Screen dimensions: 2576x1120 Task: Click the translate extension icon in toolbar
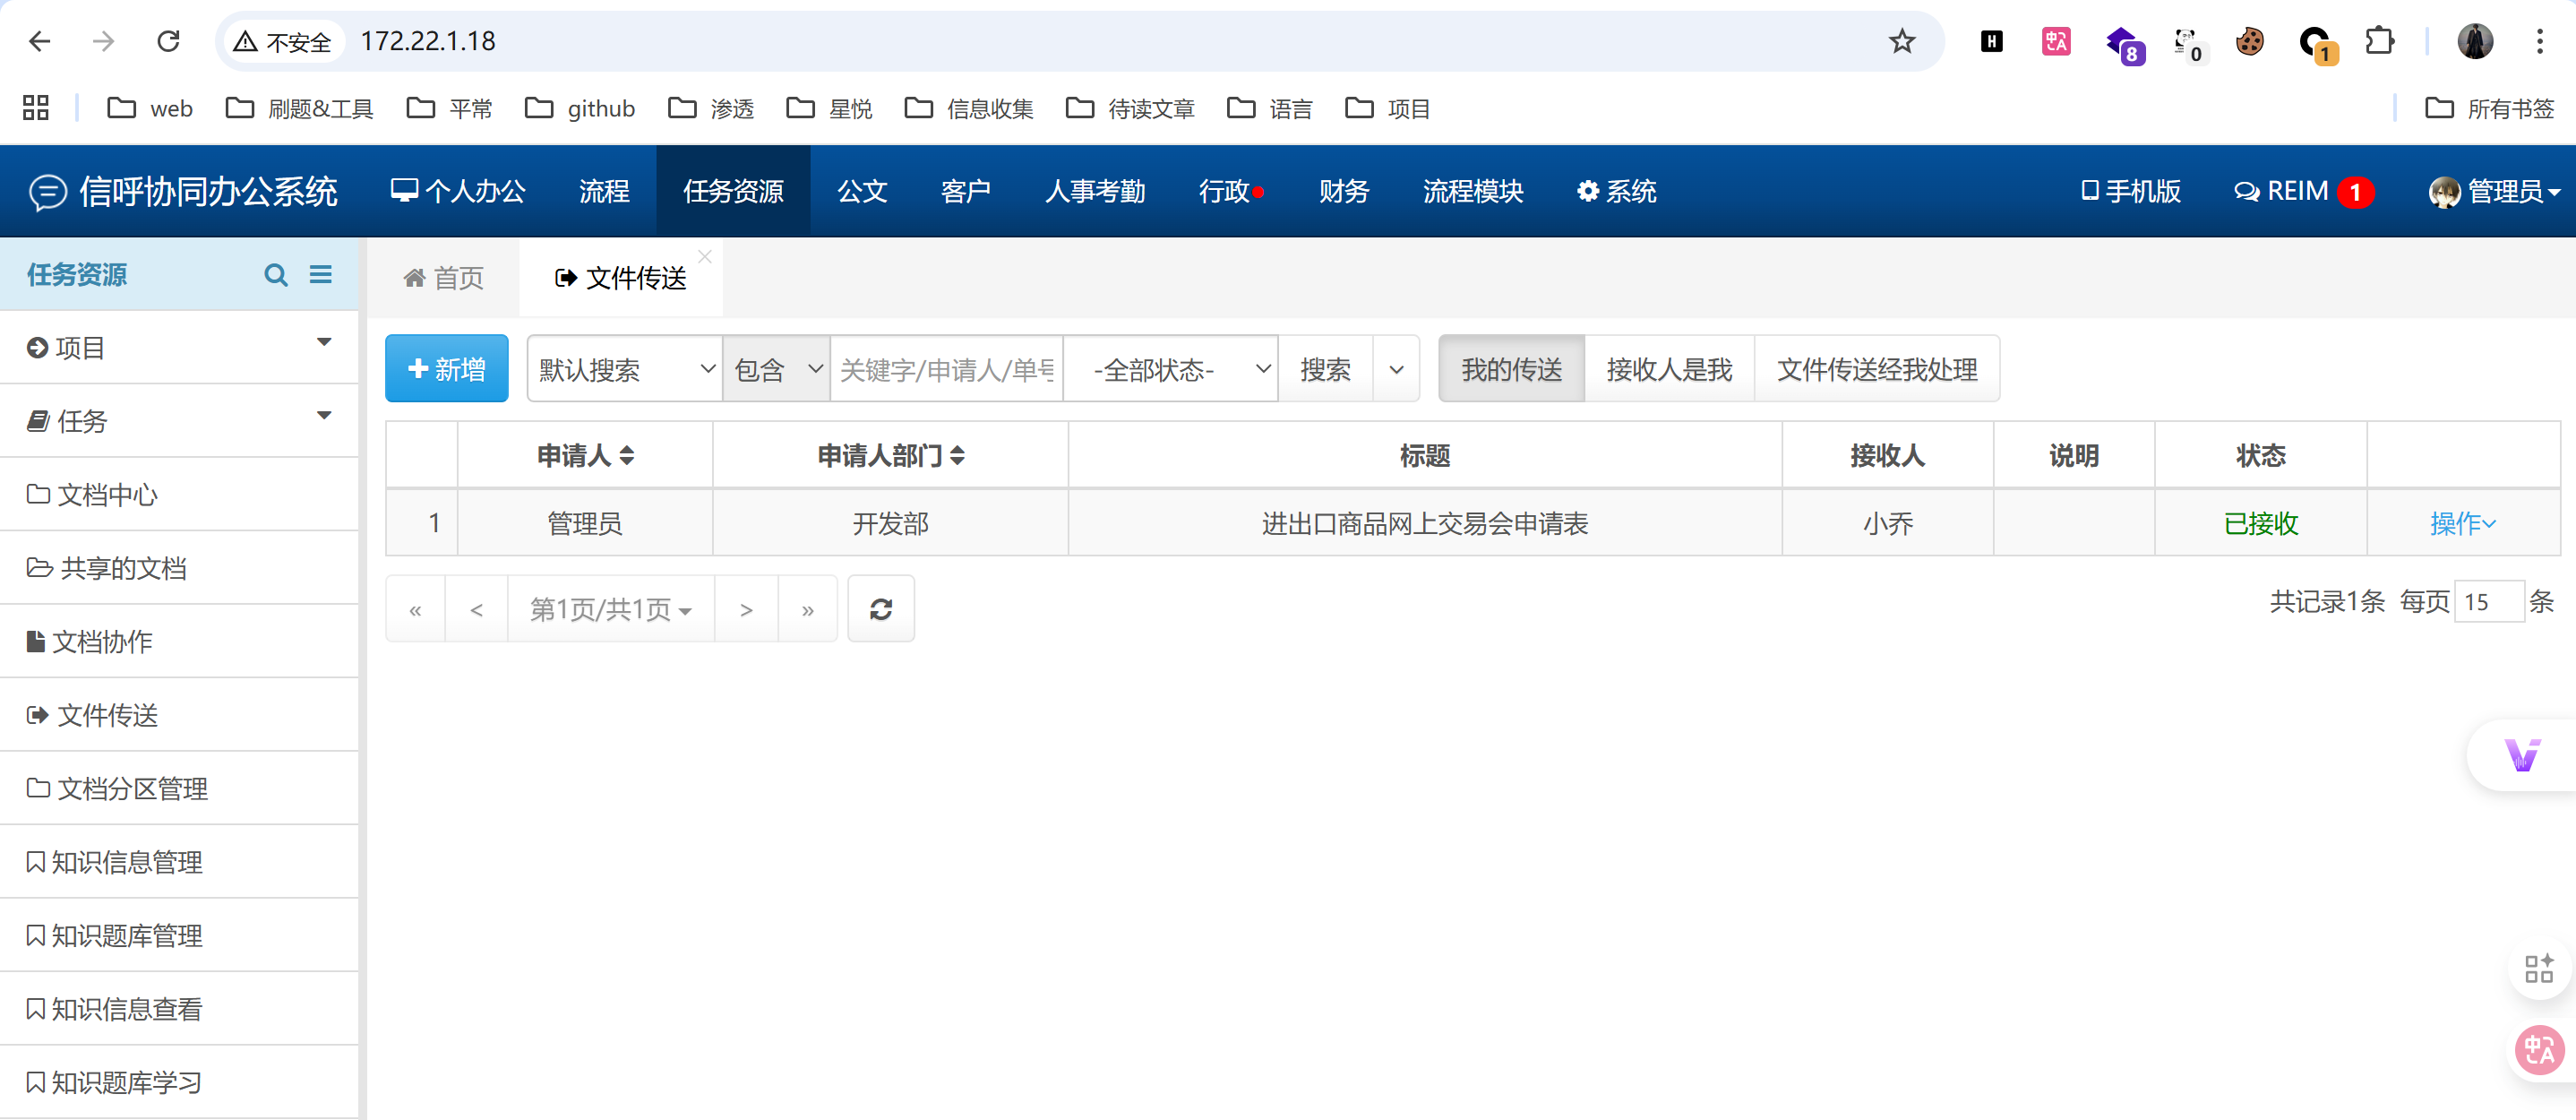2055,41
